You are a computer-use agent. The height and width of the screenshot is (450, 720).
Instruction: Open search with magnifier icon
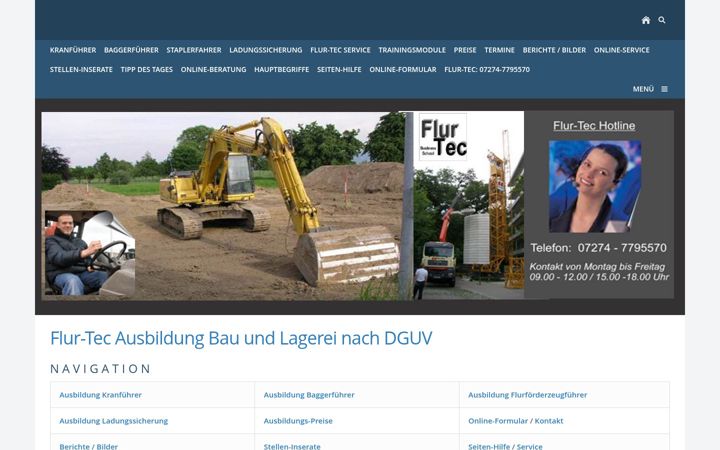[x=662, y=20]
